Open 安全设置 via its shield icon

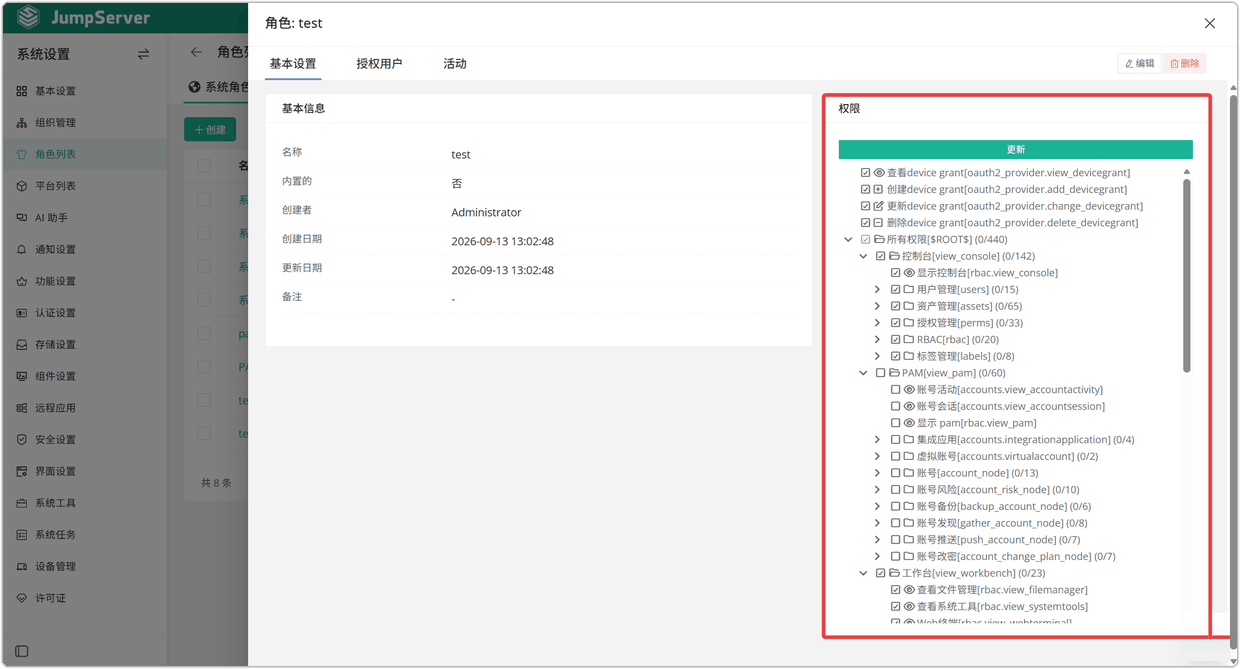(x=22, y=440)
